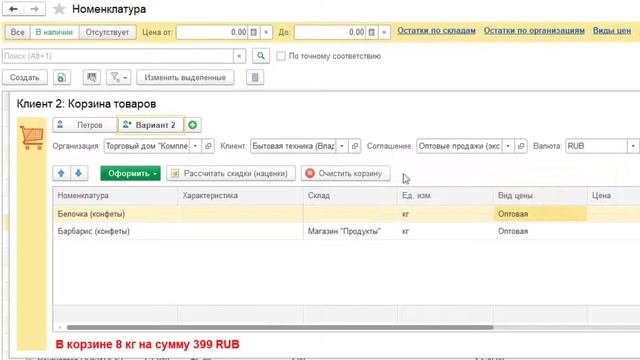Click the Валюта field showing RUB
This screenshot has height=360, width=640.
(596, 146)
